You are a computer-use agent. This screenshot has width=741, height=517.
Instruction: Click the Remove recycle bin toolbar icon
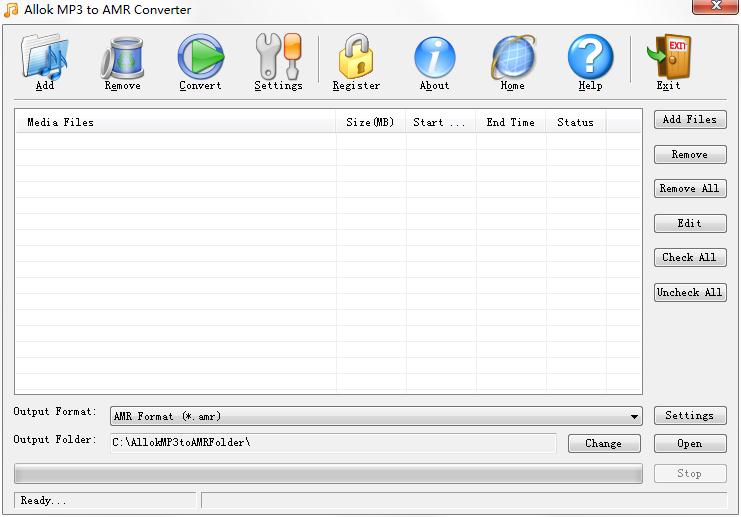click(x=122, y=57)
